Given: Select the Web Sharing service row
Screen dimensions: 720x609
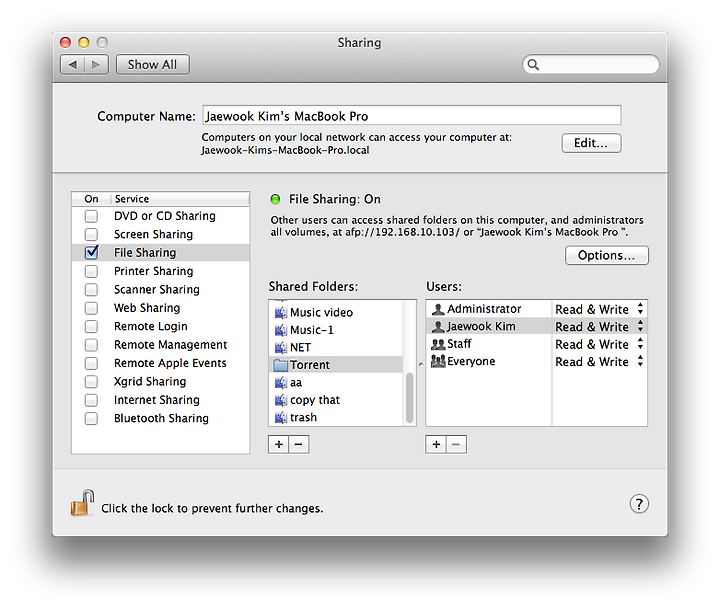Looking at the screenshot, I should (161, 308).
